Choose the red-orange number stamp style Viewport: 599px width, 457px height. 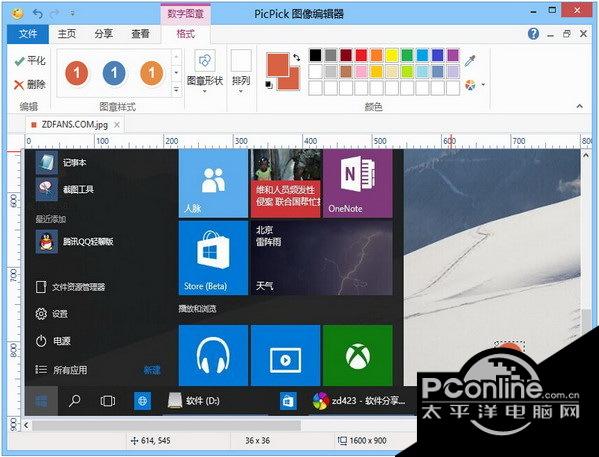(x=77, y=73)
